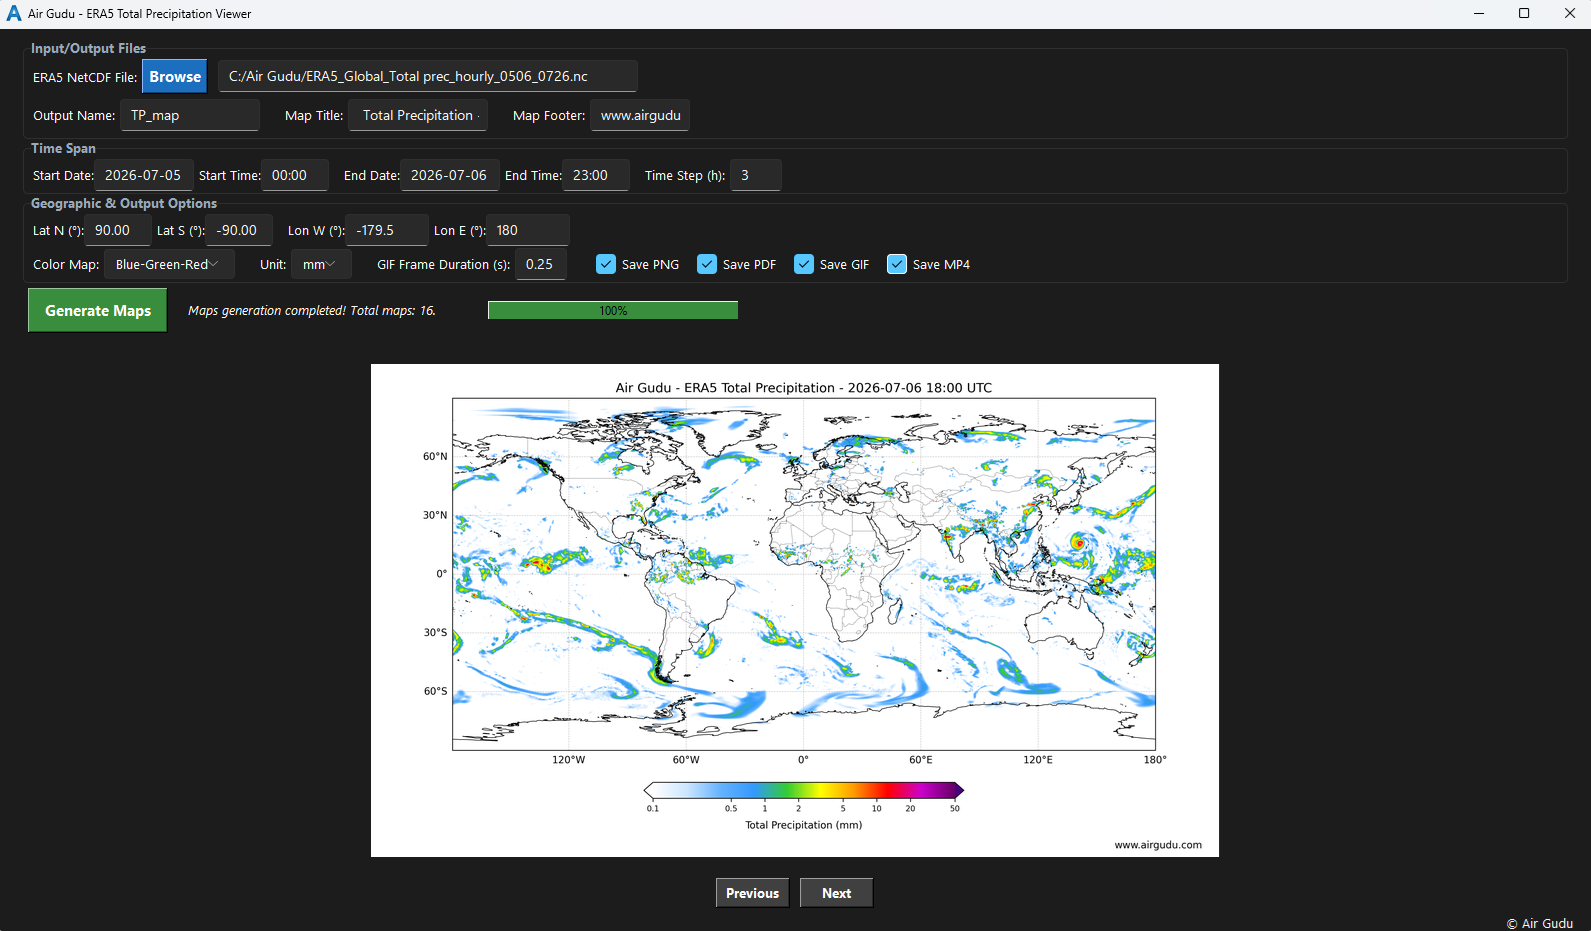Click the Lat S field
1591x931 pixels.
[239, 230]
